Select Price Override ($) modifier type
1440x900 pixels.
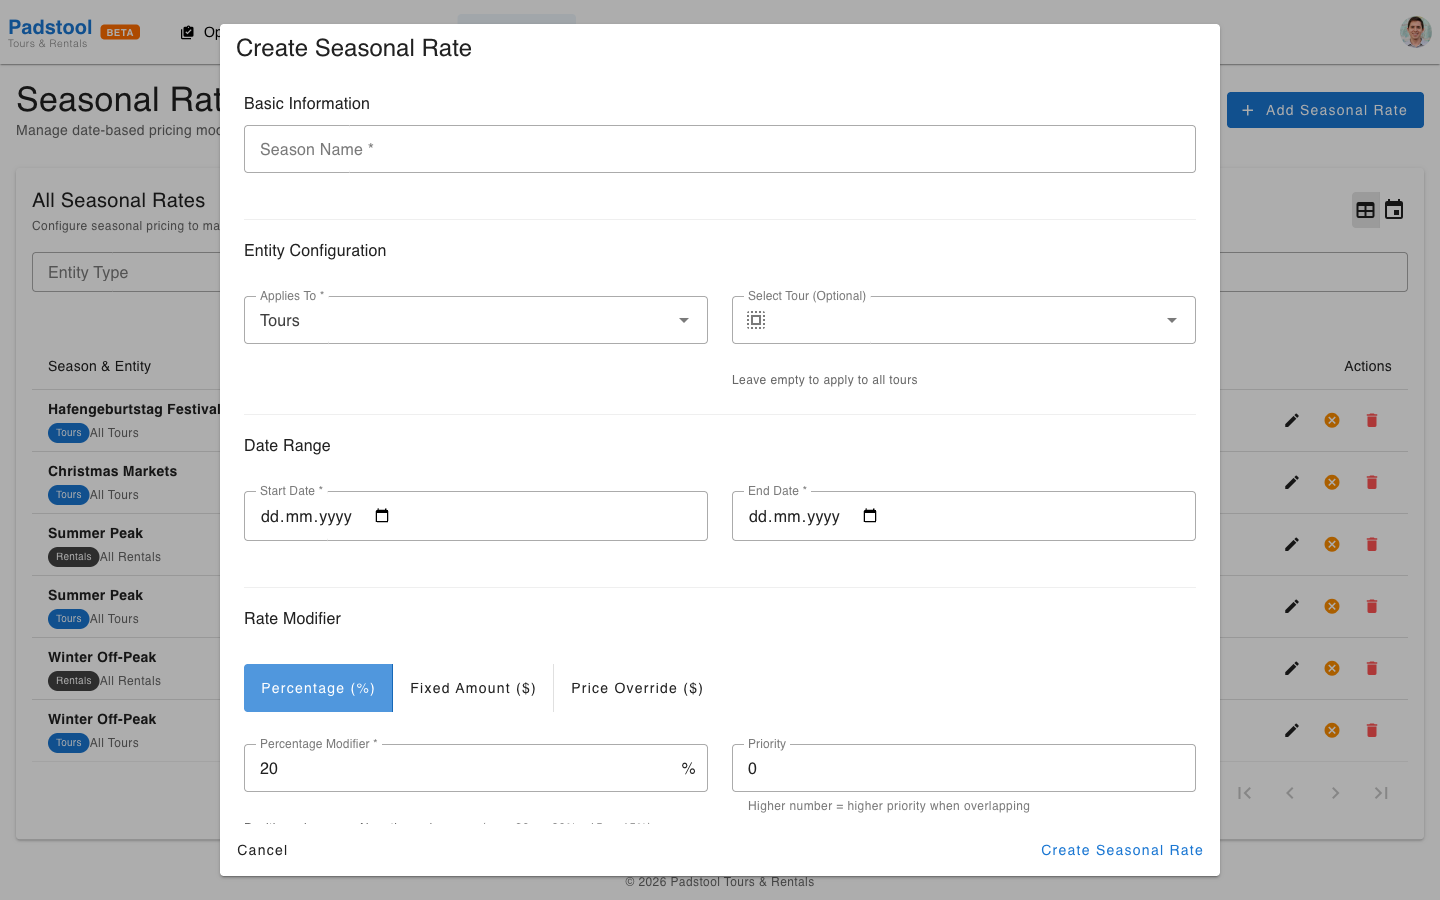637,688
